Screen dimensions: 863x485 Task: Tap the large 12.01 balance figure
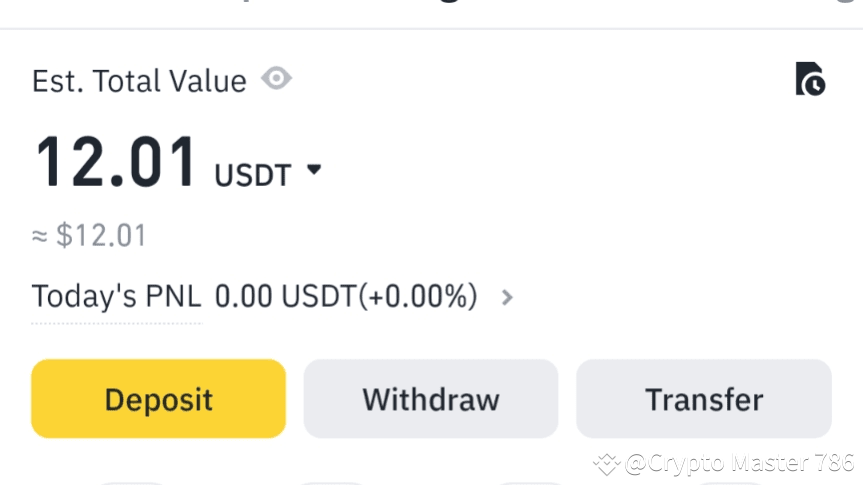pyautogui.click(x=116, y=163)
